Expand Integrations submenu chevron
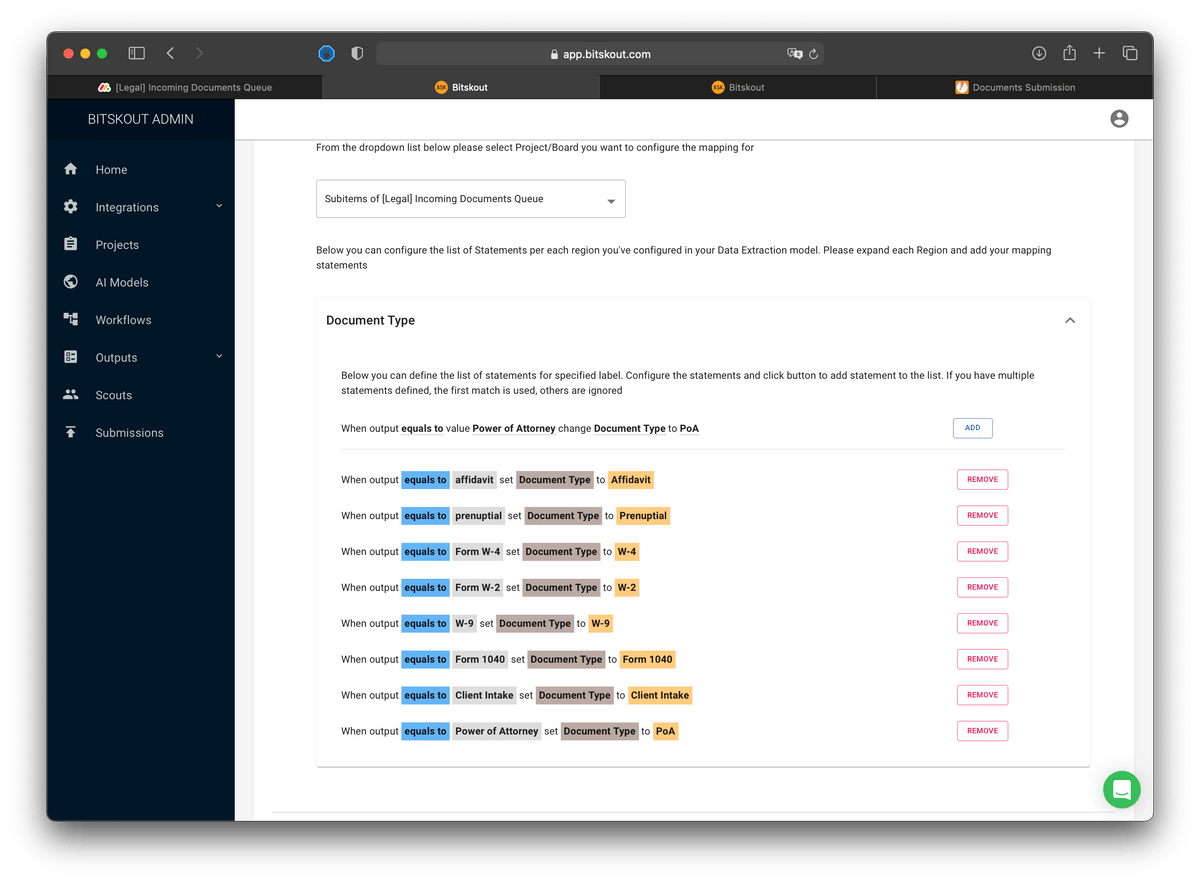 click(x=219, y=206)
